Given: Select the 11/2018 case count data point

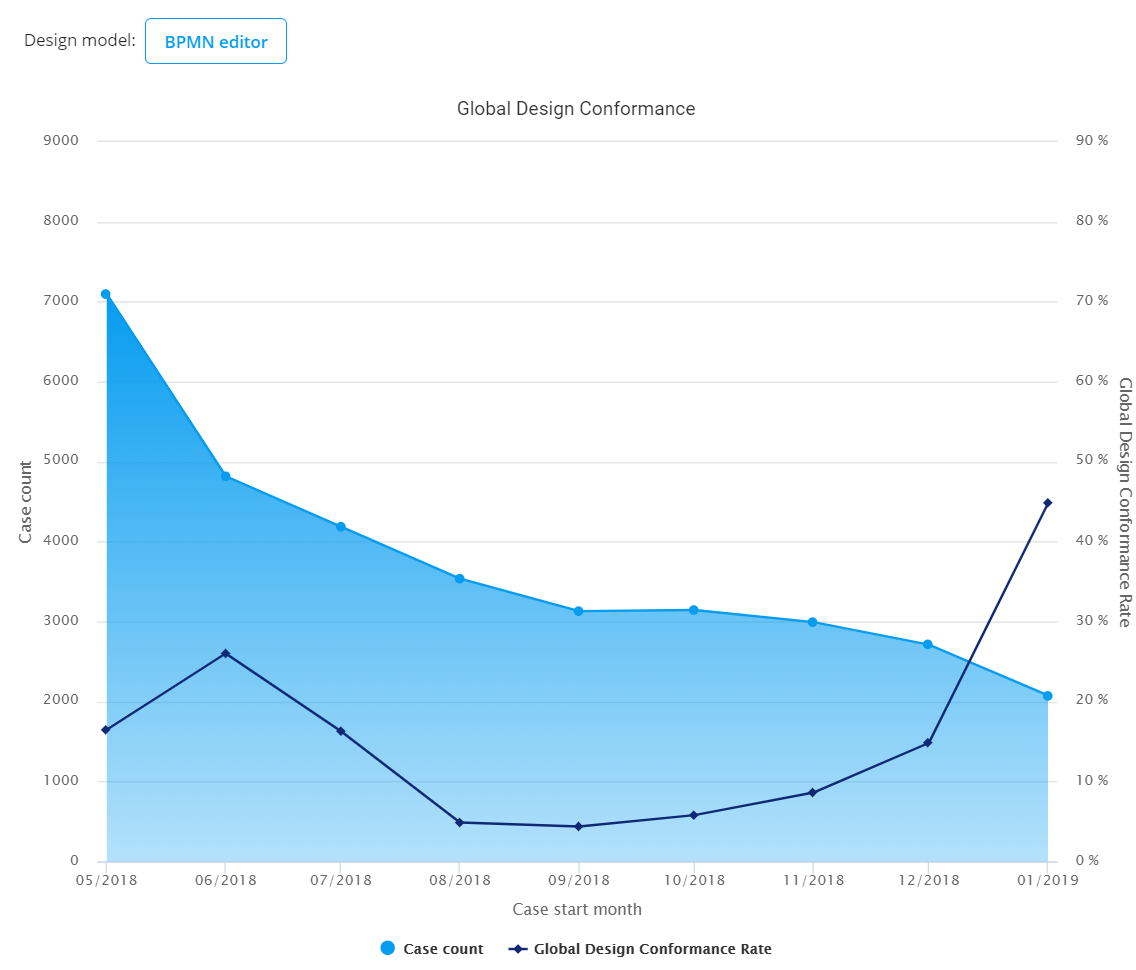Looking at the screenshot, I should [812, 622].
